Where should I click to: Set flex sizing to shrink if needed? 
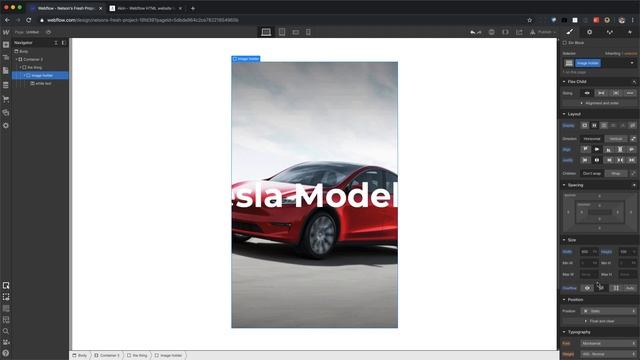click(x=587, y=93)
